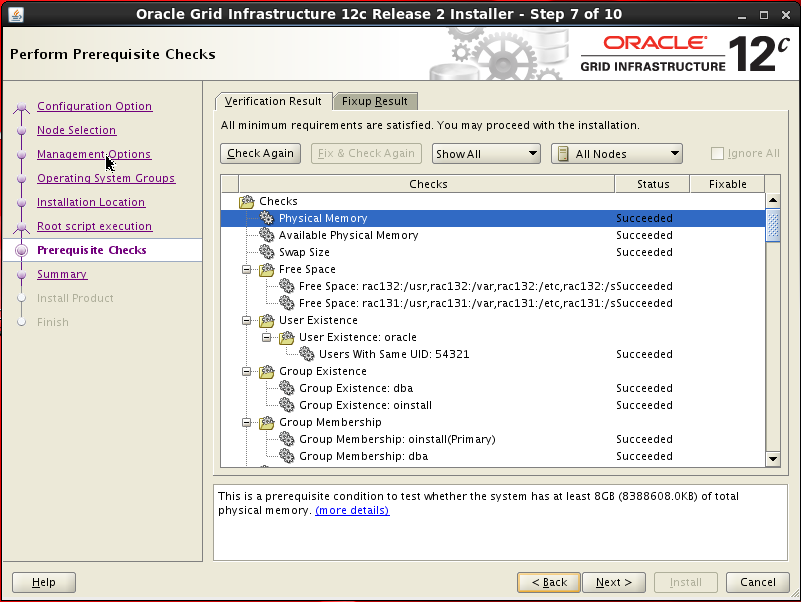Click the Configuration Option step marker
This screenshot has height=602, width=801.
pos(21,107)
